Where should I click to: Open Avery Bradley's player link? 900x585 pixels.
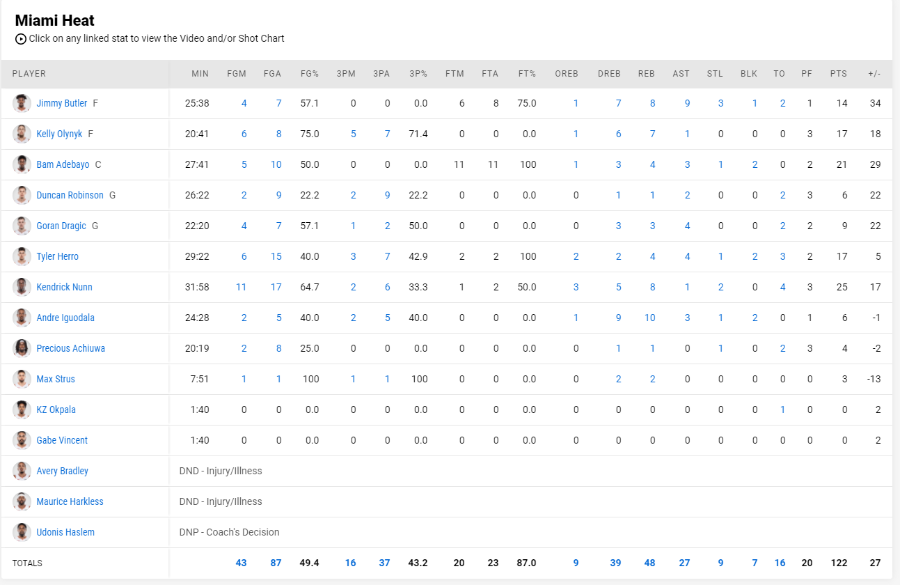tap(63, 471)
